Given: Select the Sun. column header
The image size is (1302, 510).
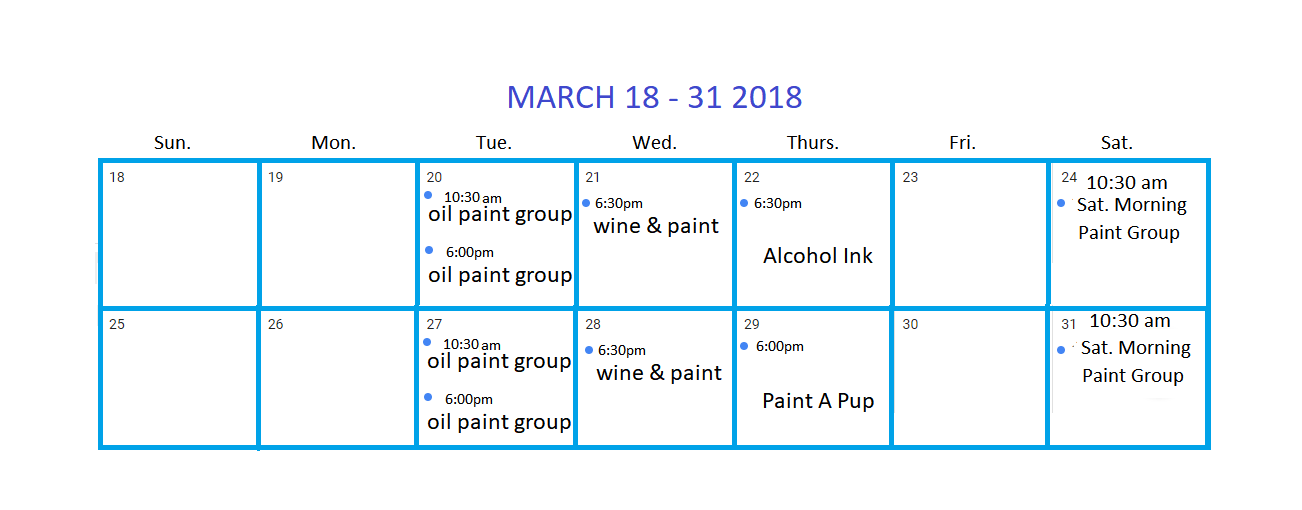Looking at the screenshot, I should click(172, 143).
